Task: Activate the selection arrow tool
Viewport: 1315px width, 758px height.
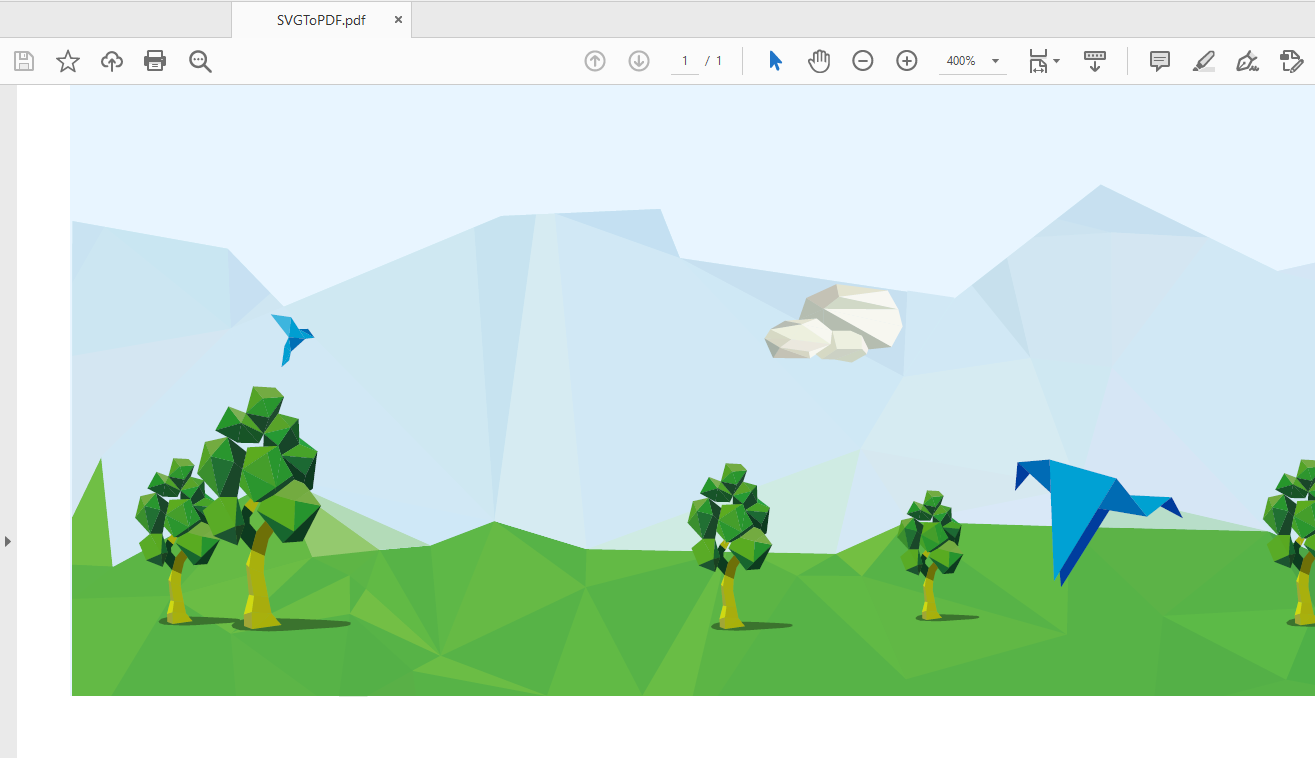Action: [775, 61]
